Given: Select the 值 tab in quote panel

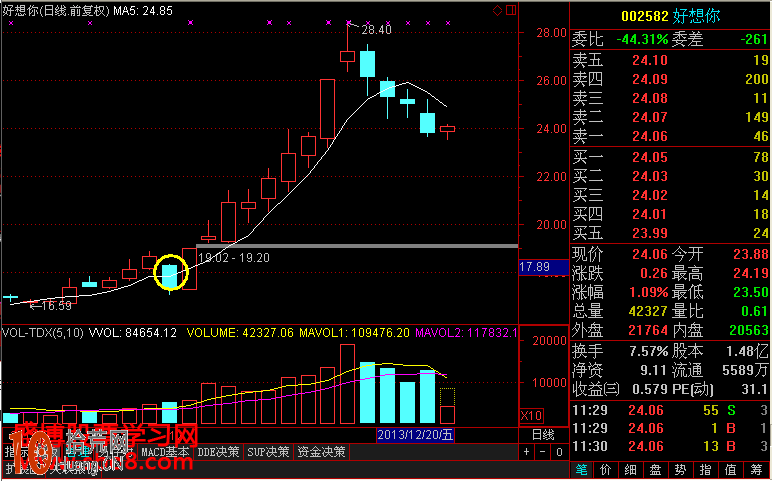Looking at the screenshot, I should pyautogui.click(x=731, y=470).
